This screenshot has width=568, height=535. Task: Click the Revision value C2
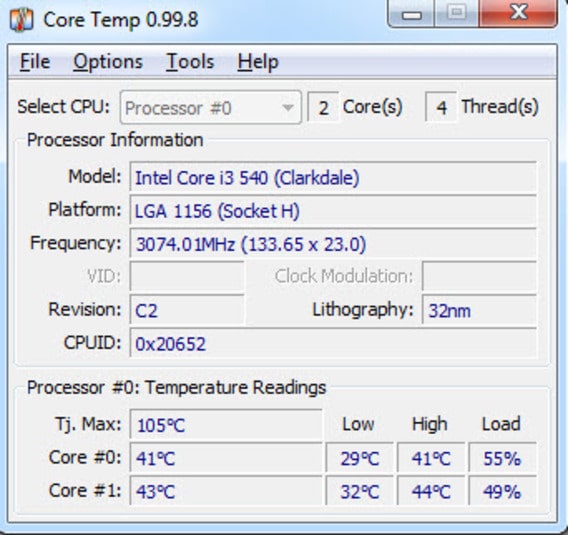[187, 310]
